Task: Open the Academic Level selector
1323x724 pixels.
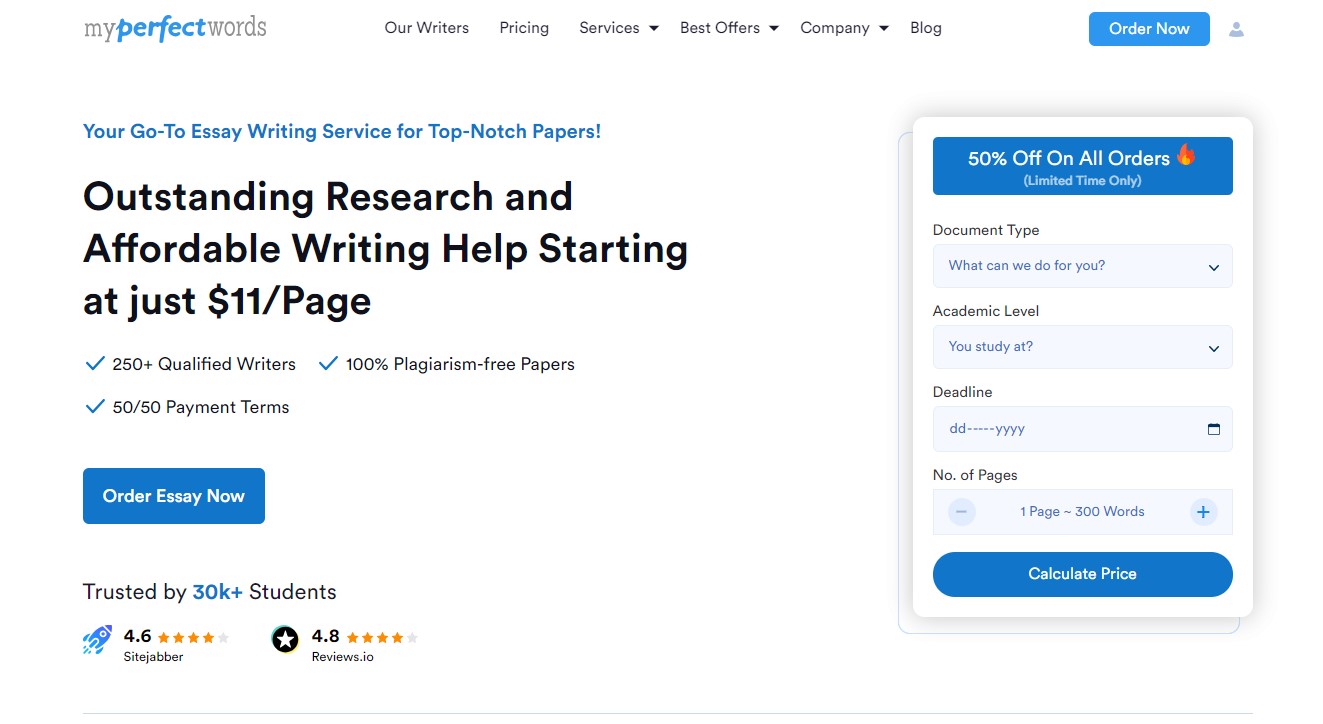Action: (x=1082, y=346)
